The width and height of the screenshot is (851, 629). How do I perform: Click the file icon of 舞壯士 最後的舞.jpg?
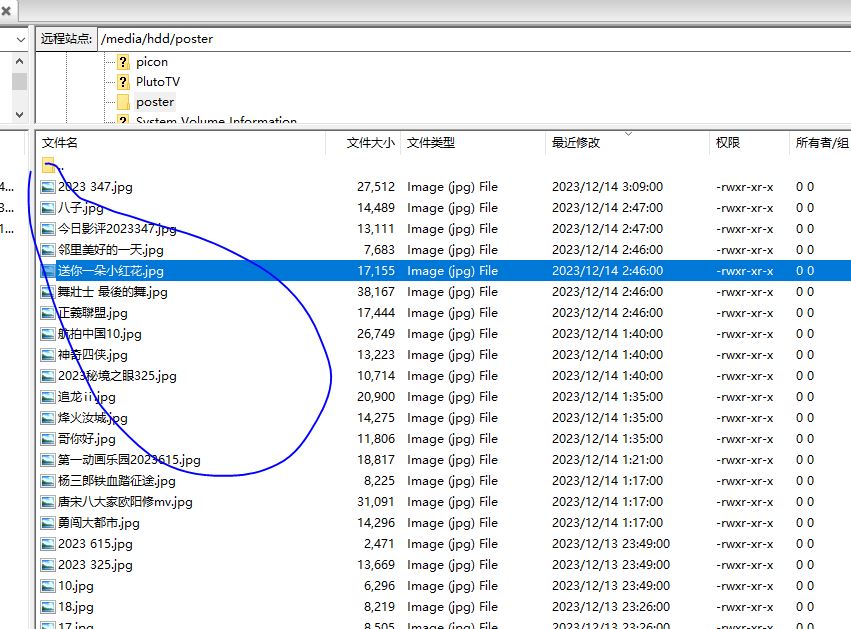48,292
